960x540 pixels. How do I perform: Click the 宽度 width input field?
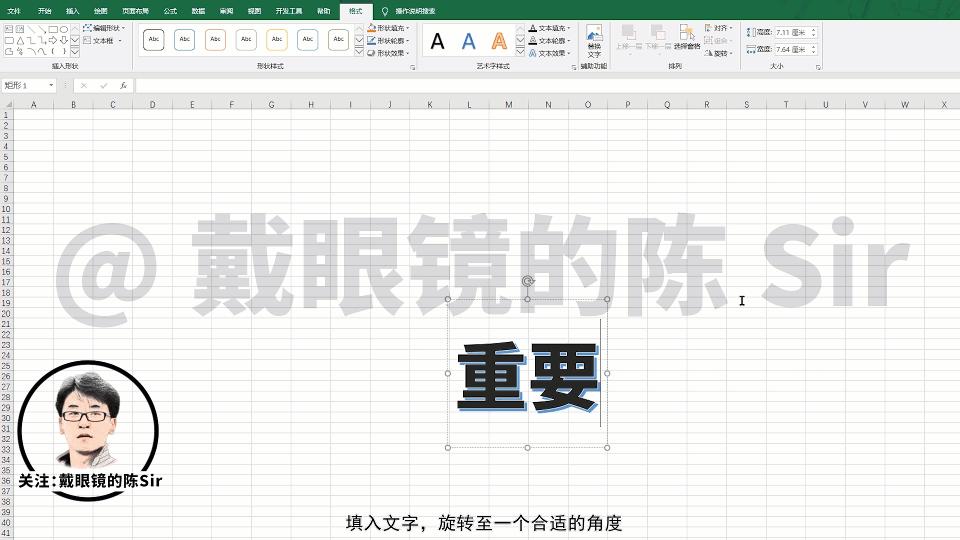click(792, 49)
